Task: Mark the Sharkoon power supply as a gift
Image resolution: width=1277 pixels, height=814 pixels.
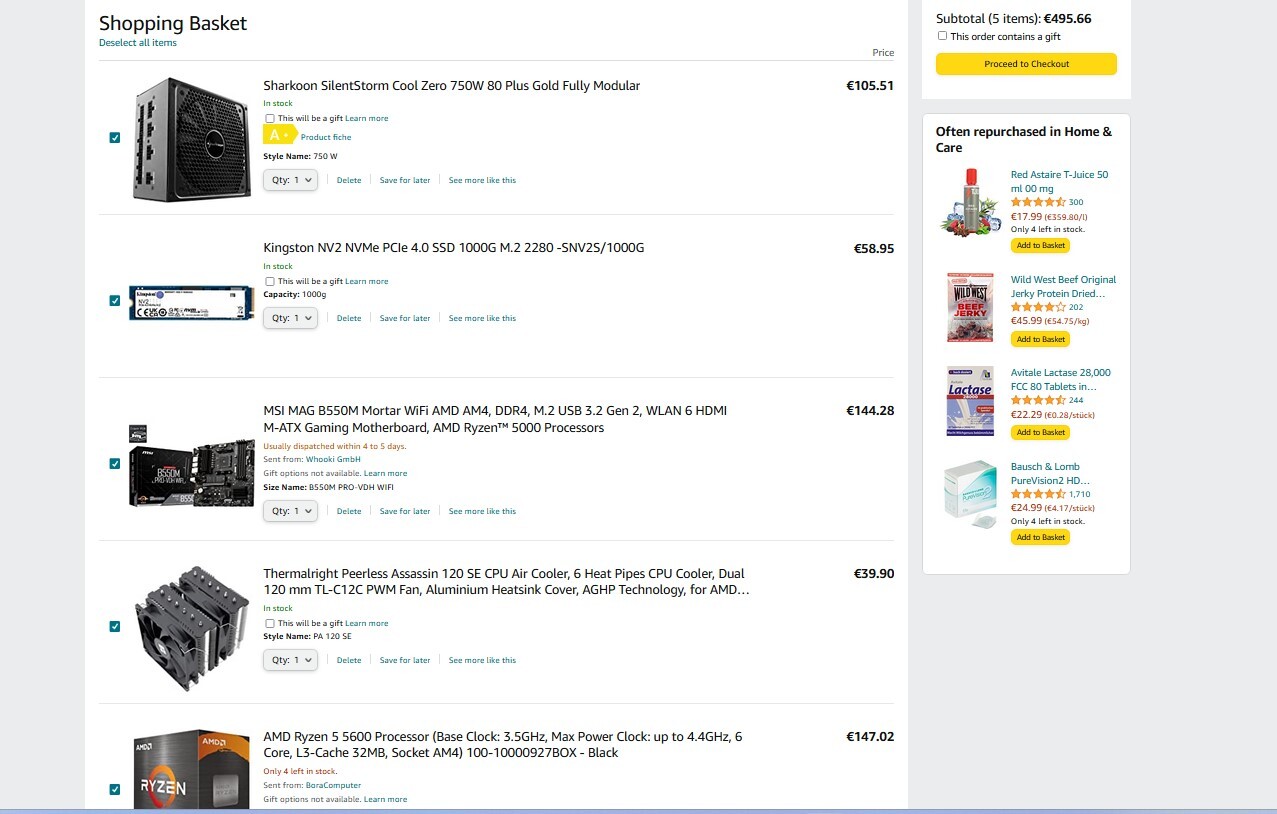Action: click(x=270, y=118)
